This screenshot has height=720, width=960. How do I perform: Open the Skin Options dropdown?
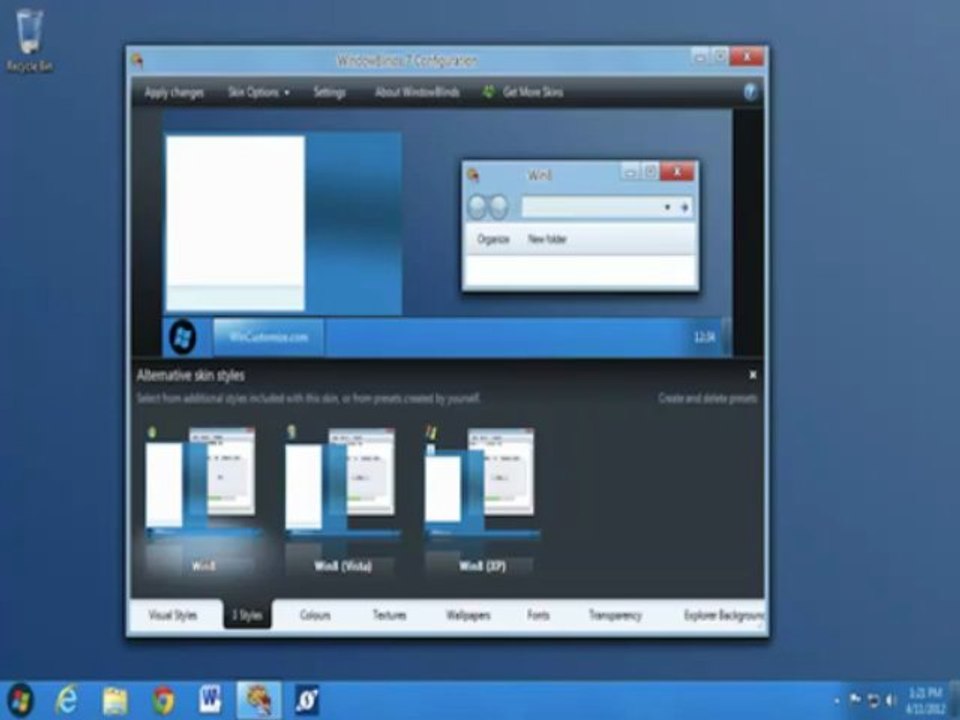(258, 92)
